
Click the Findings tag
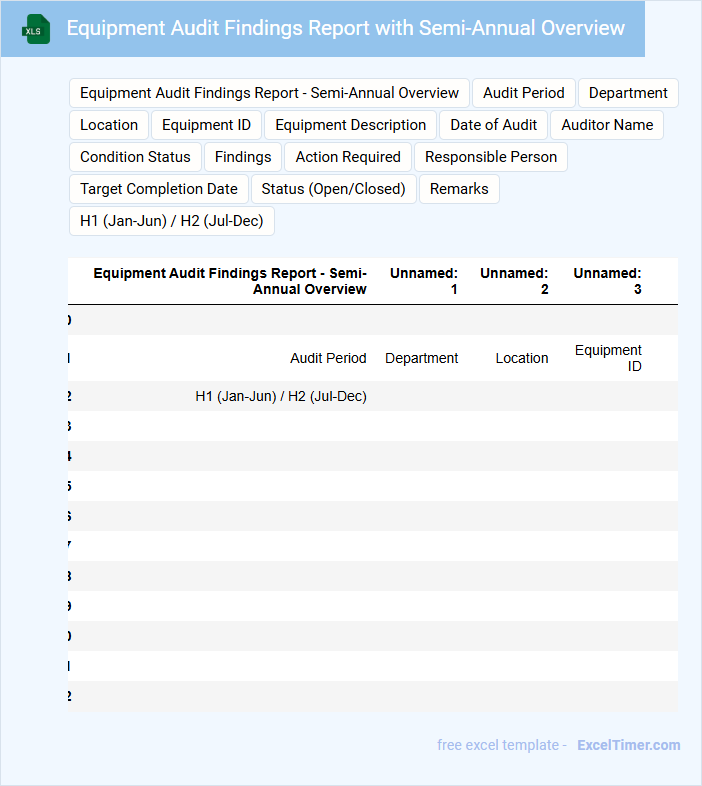click(x=243, y=157)
